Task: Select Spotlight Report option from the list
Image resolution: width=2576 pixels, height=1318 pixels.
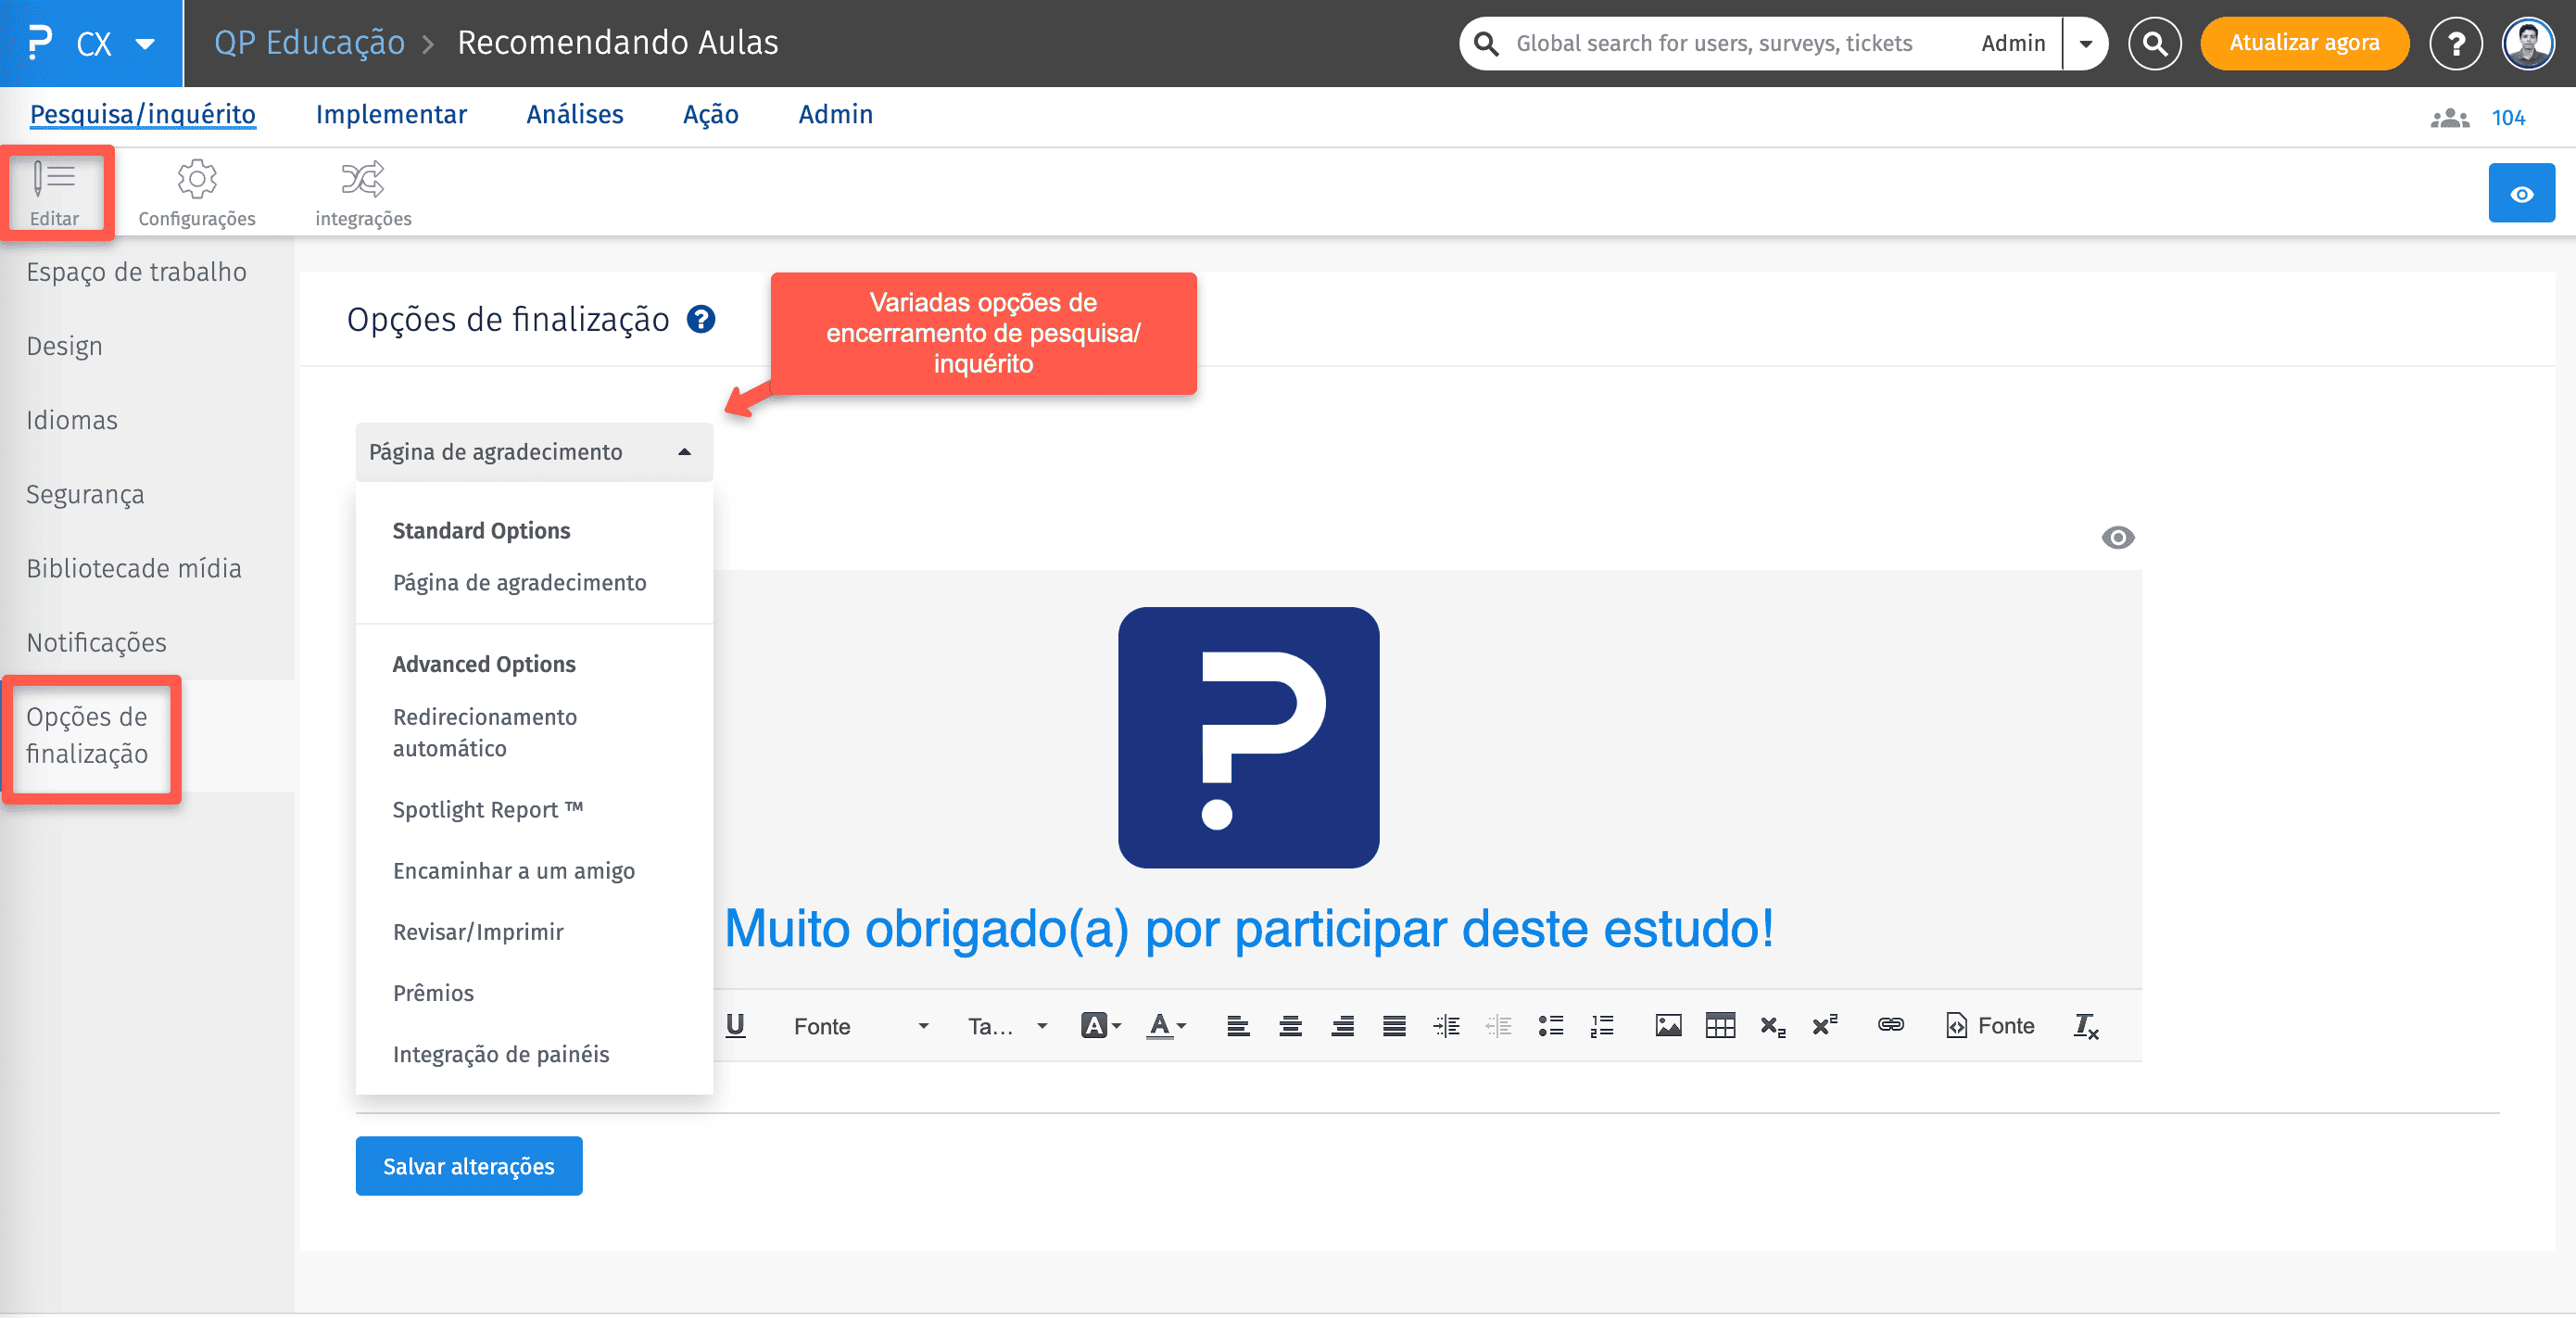Action: pyautogui.click(x=487, y=809)
